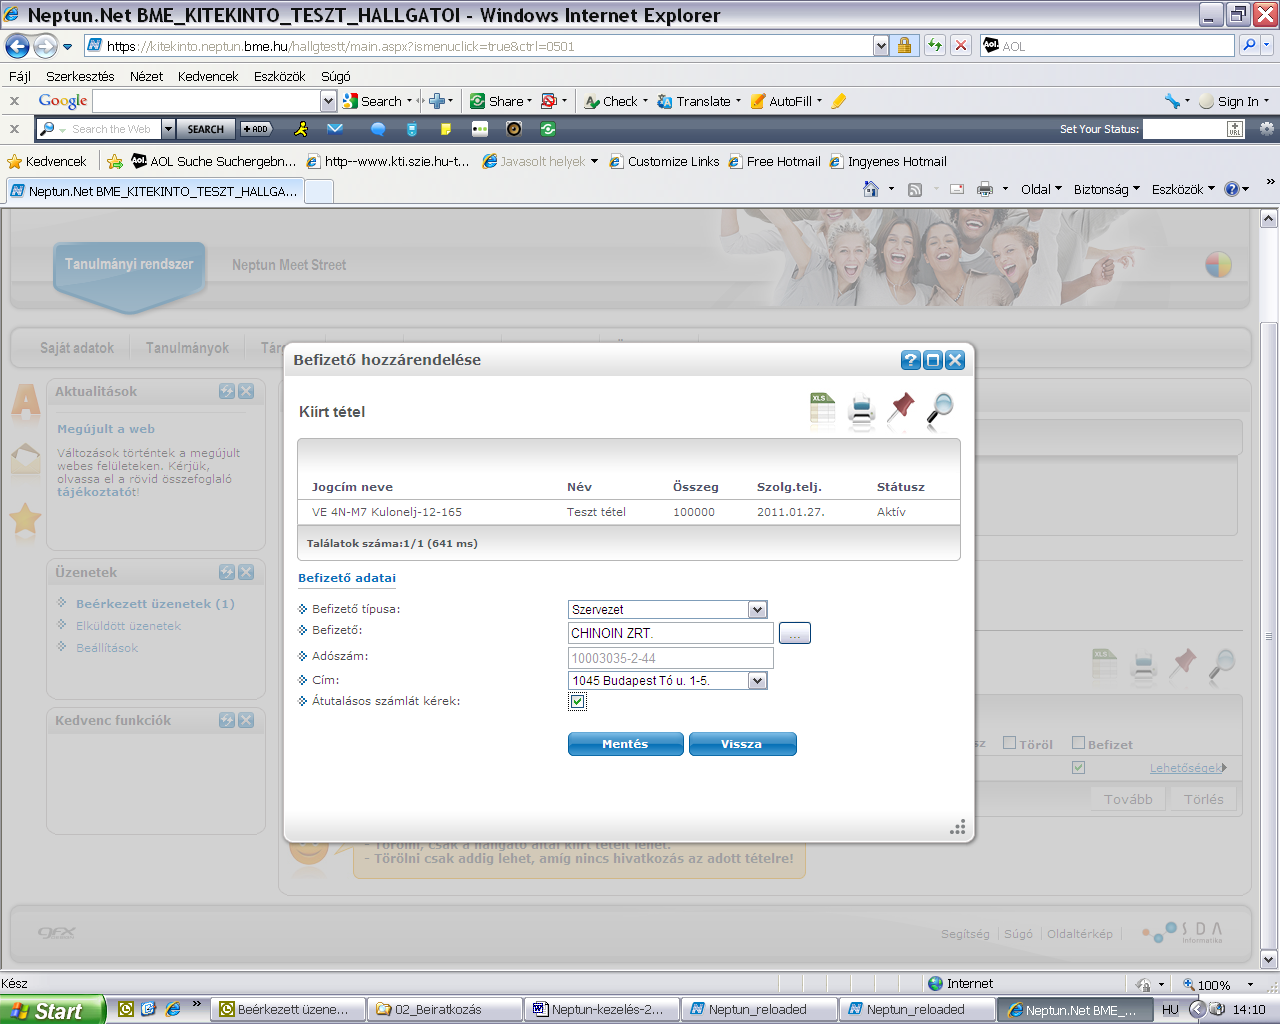Click the zoom level 100% control
This screenshot has width=1280, height=1024.
[1218, 985]
